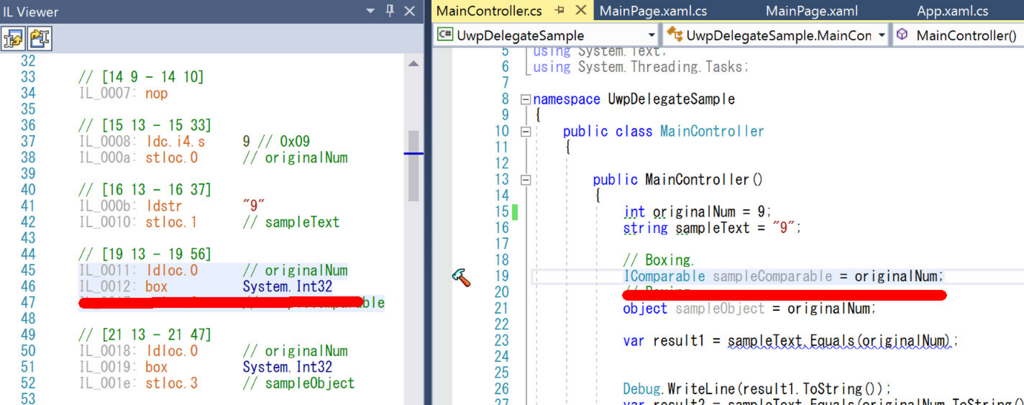
Task: Click the IL Viewer vertical scrollbar thumb
Action: [x=413, y=166]
